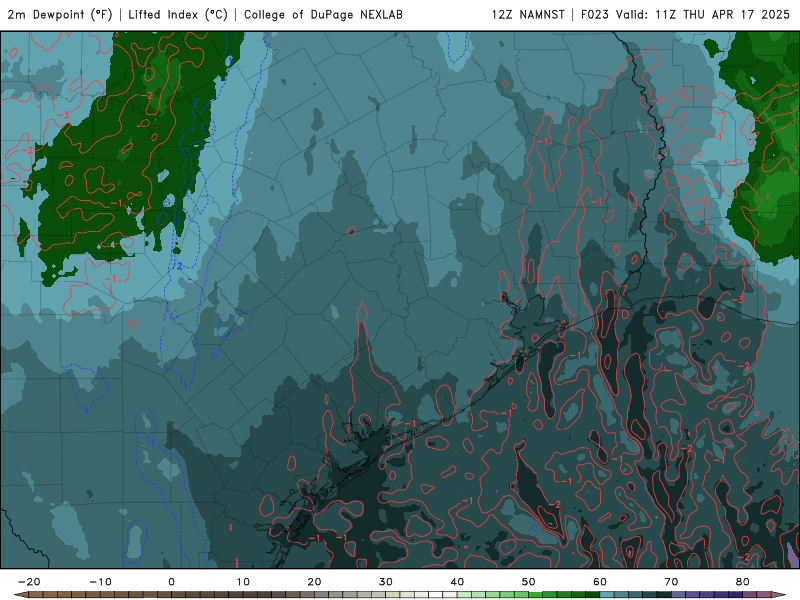Select the 20 colorbar scale label

pyautogui.click(x=314, y=582)
